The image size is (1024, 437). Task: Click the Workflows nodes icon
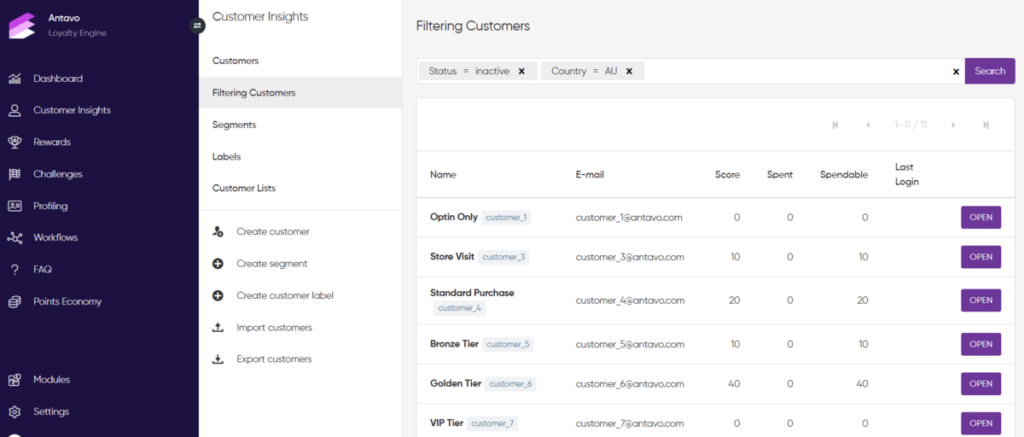tap(14, 238)
